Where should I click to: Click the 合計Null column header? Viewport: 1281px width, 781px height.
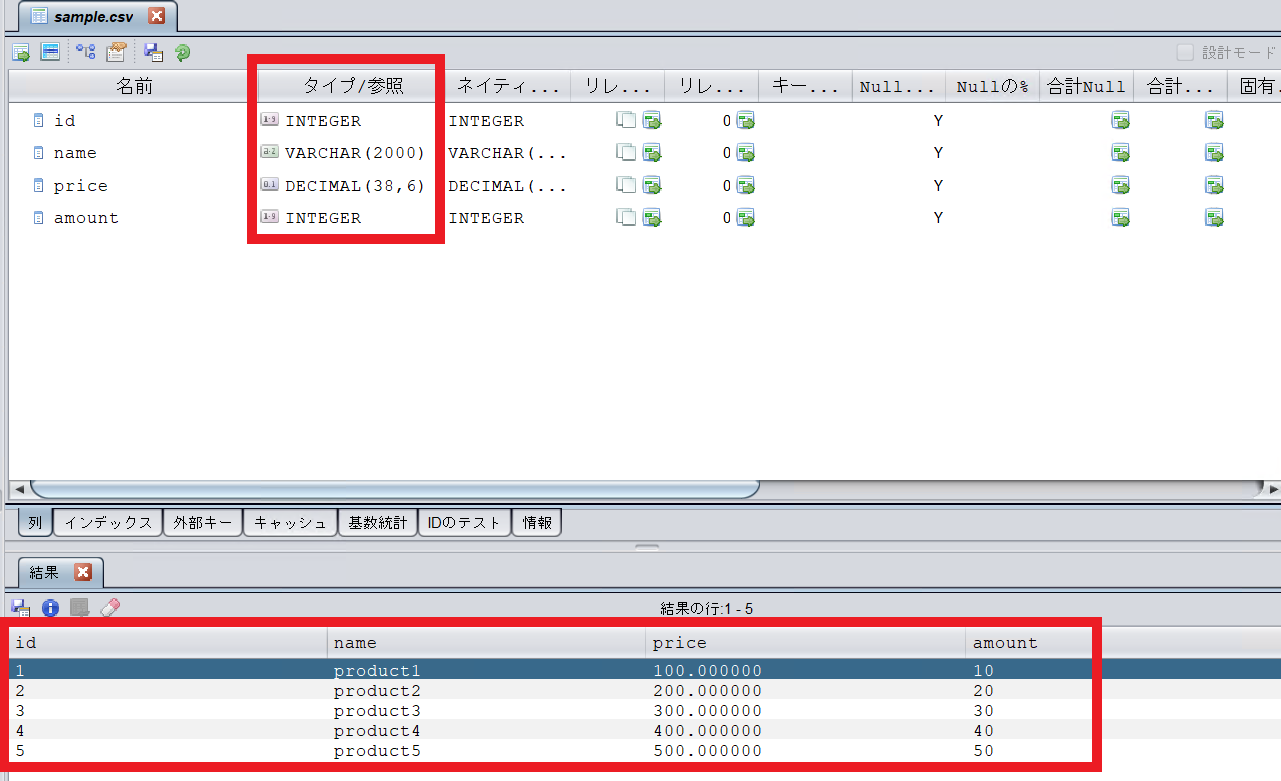click(1087, 87)
